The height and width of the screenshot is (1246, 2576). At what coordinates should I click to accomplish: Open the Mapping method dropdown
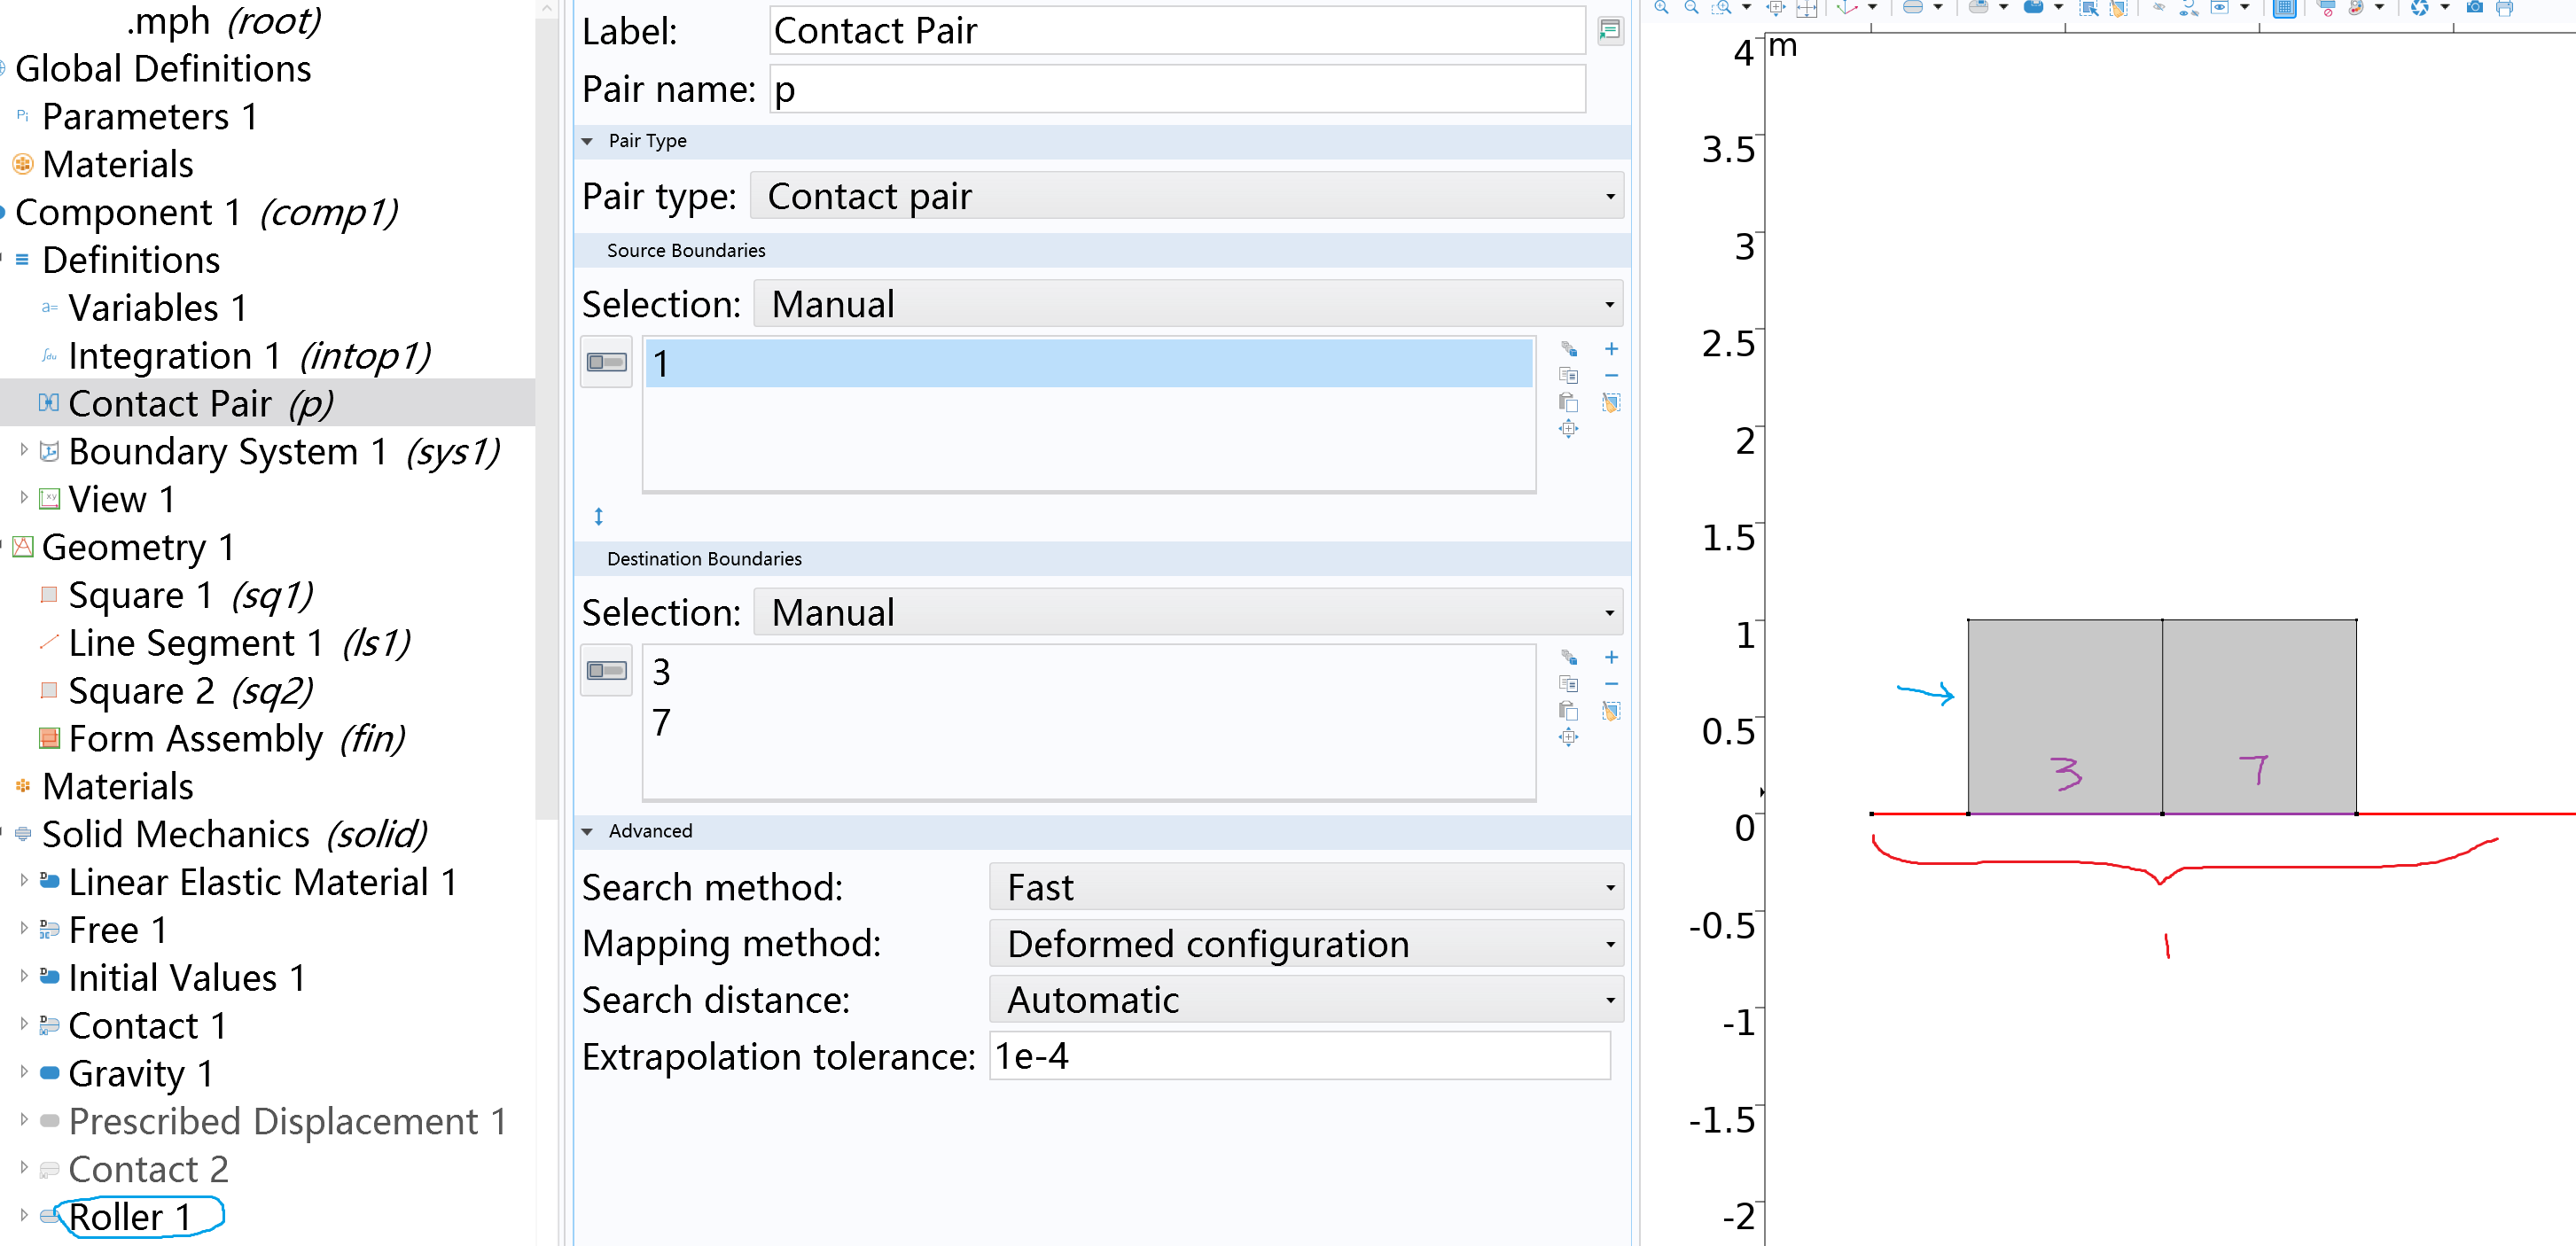coord(1305,944)
